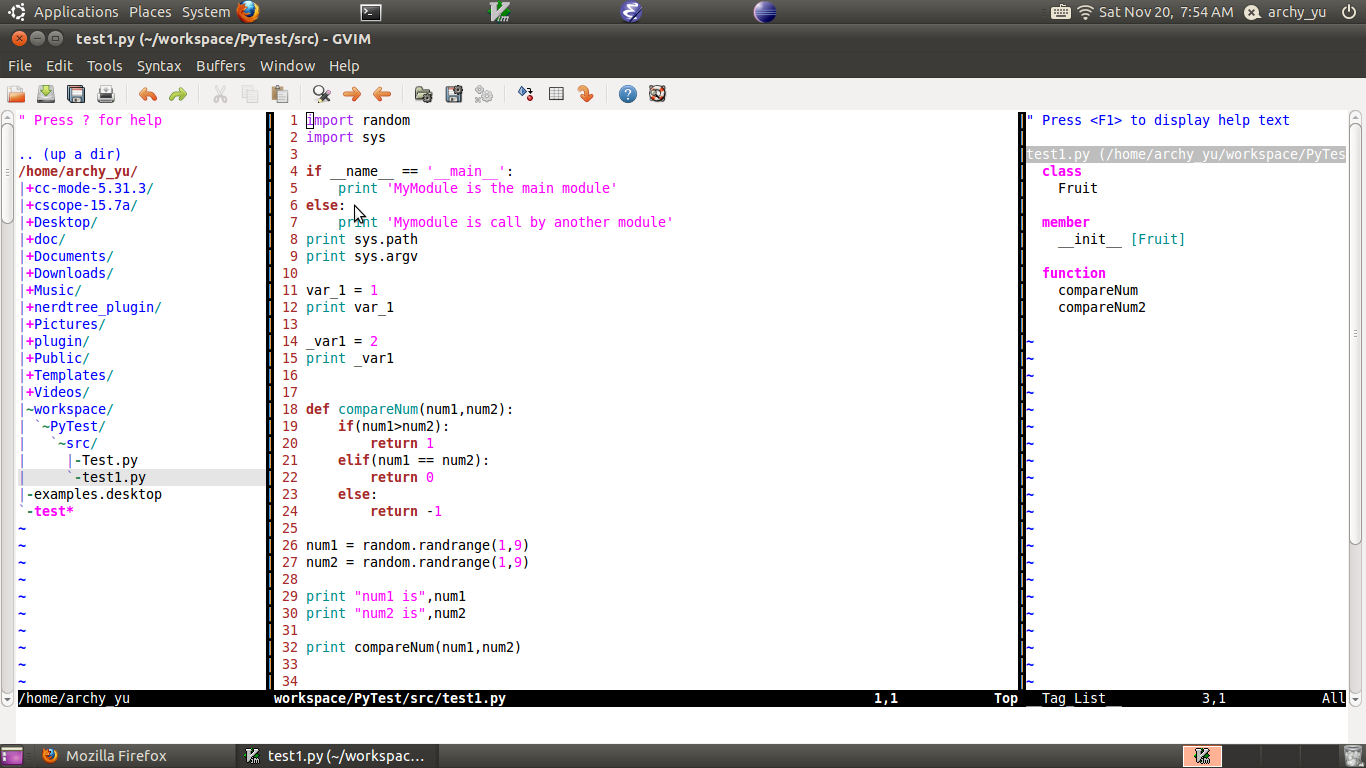1366x768 pixels.
Task: Click the green Redo arrow icon
Action: pos(178,94)
